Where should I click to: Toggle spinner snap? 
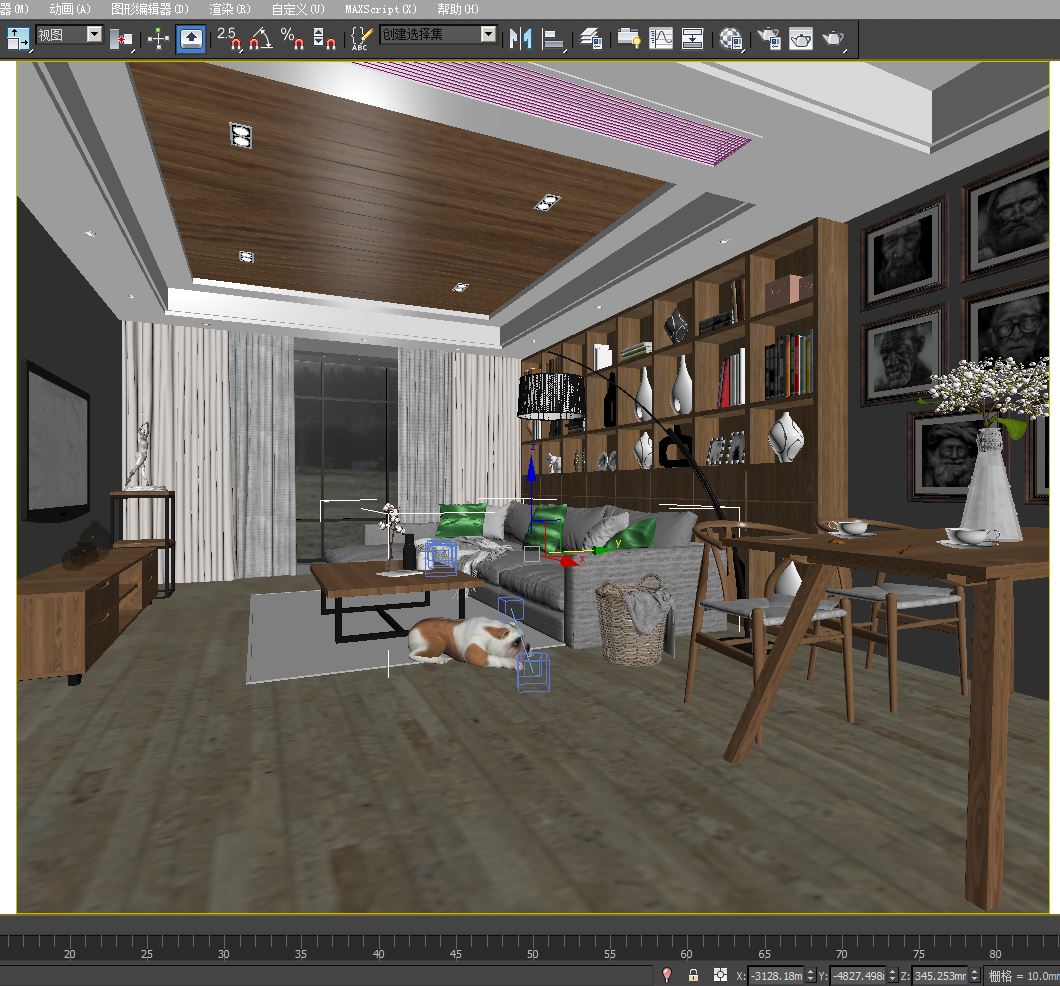click(324, 39)
